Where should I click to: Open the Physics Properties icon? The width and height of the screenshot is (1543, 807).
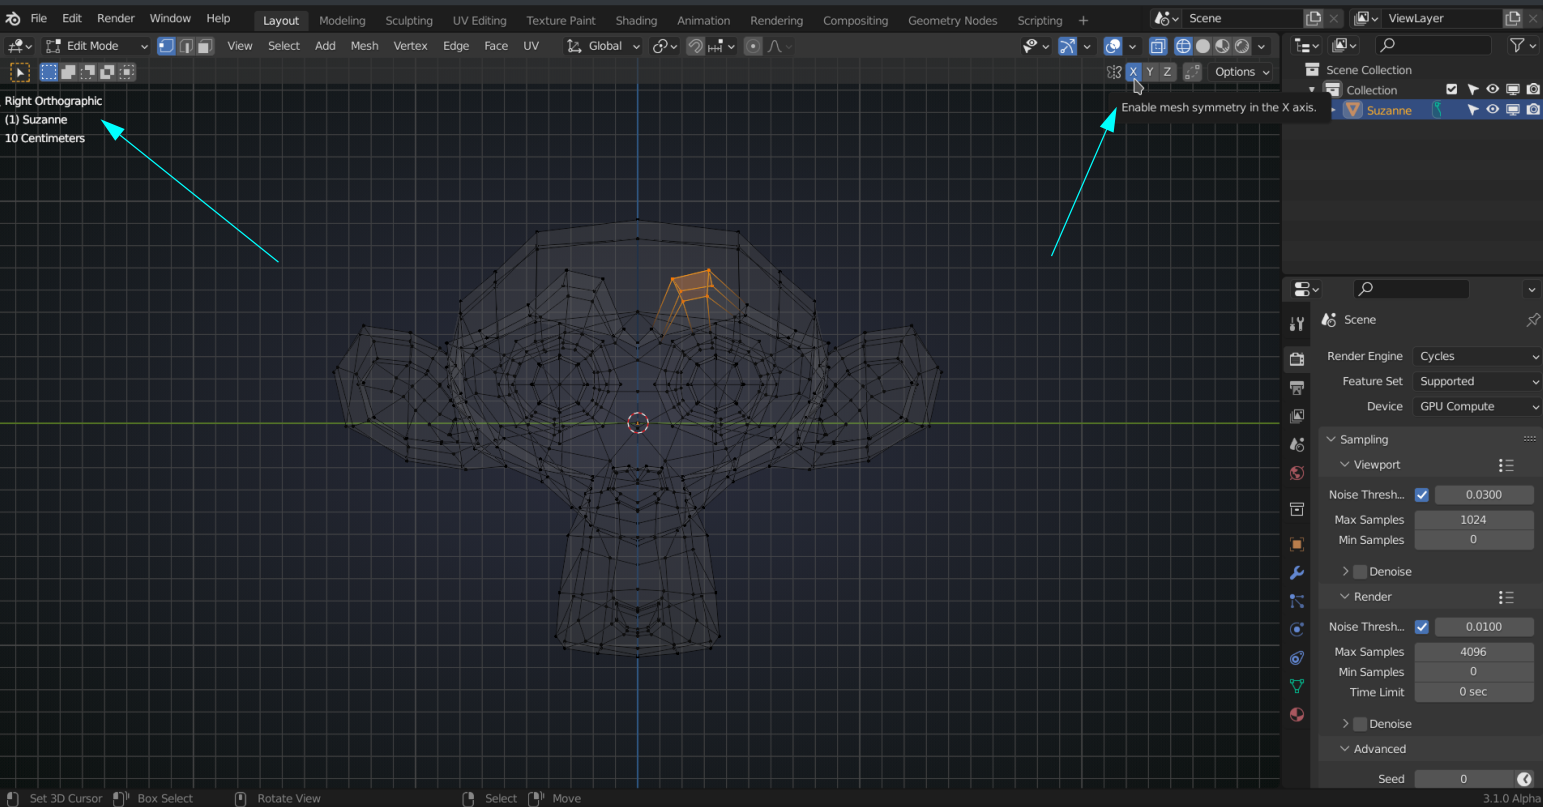click(1296, 628)
